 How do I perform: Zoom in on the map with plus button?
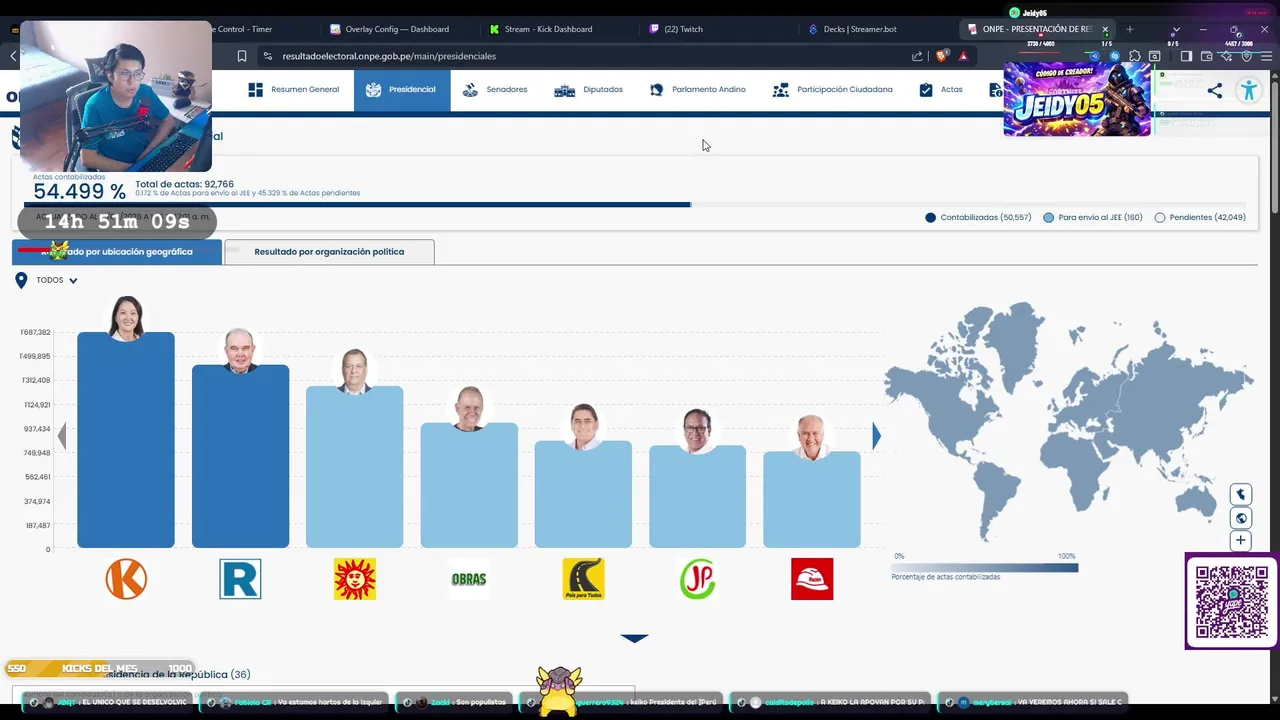pyautogui.click(x=1241, y=541)
